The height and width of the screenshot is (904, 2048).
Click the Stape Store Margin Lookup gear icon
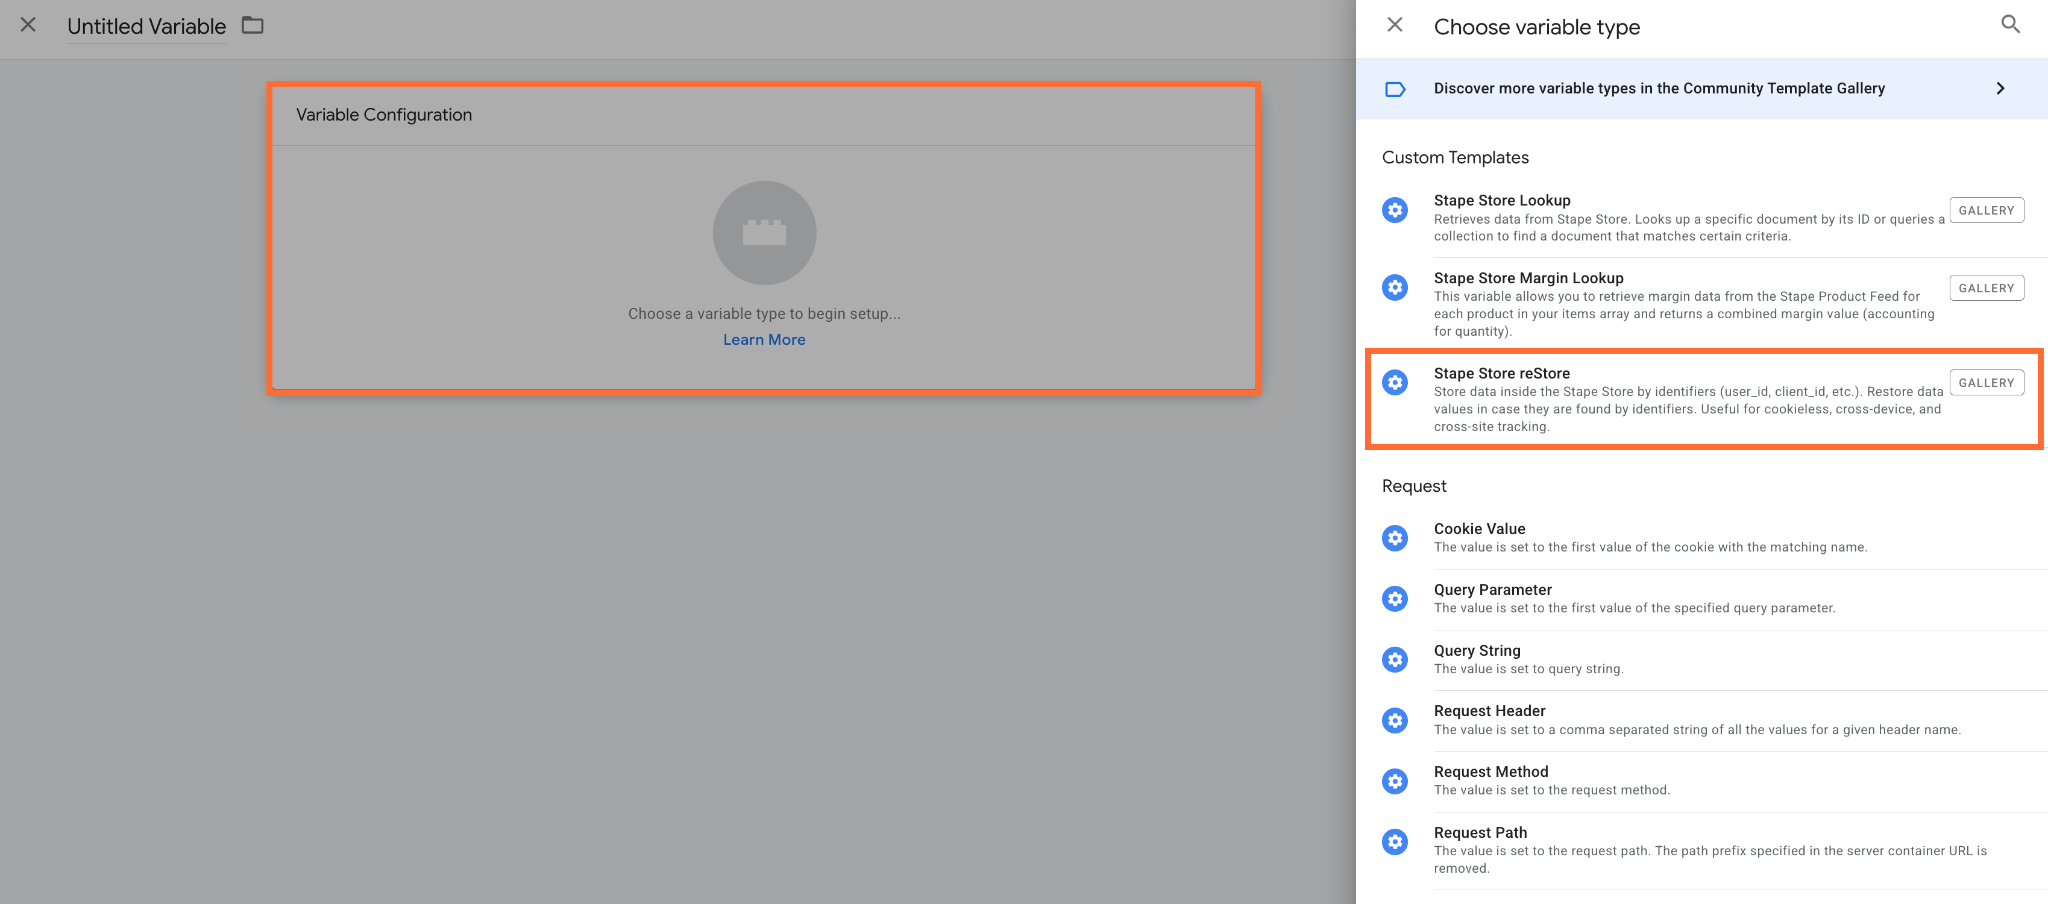1395,288
